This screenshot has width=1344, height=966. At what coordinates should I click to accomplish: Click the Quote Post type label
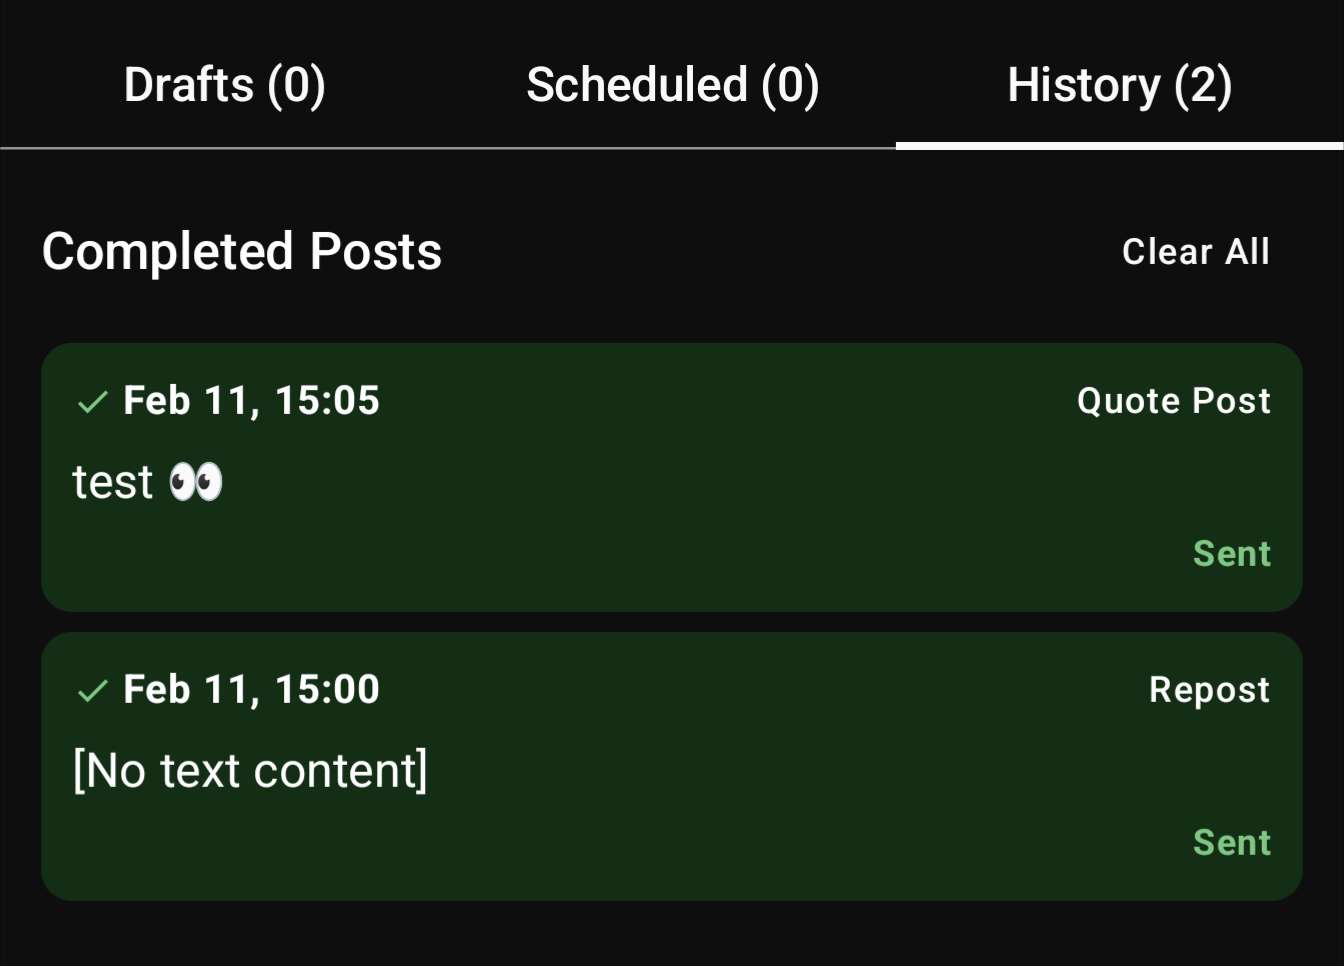click(x=1173, y=401)
